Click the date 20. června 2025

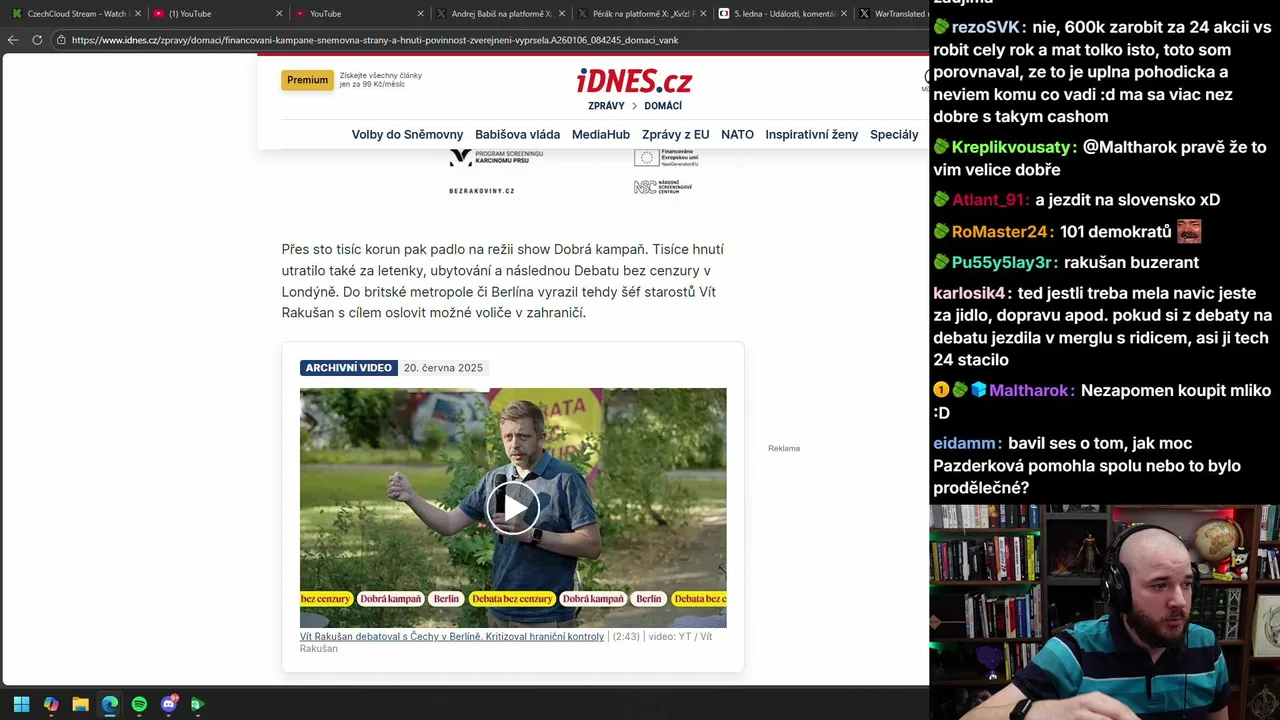(443, 368)
